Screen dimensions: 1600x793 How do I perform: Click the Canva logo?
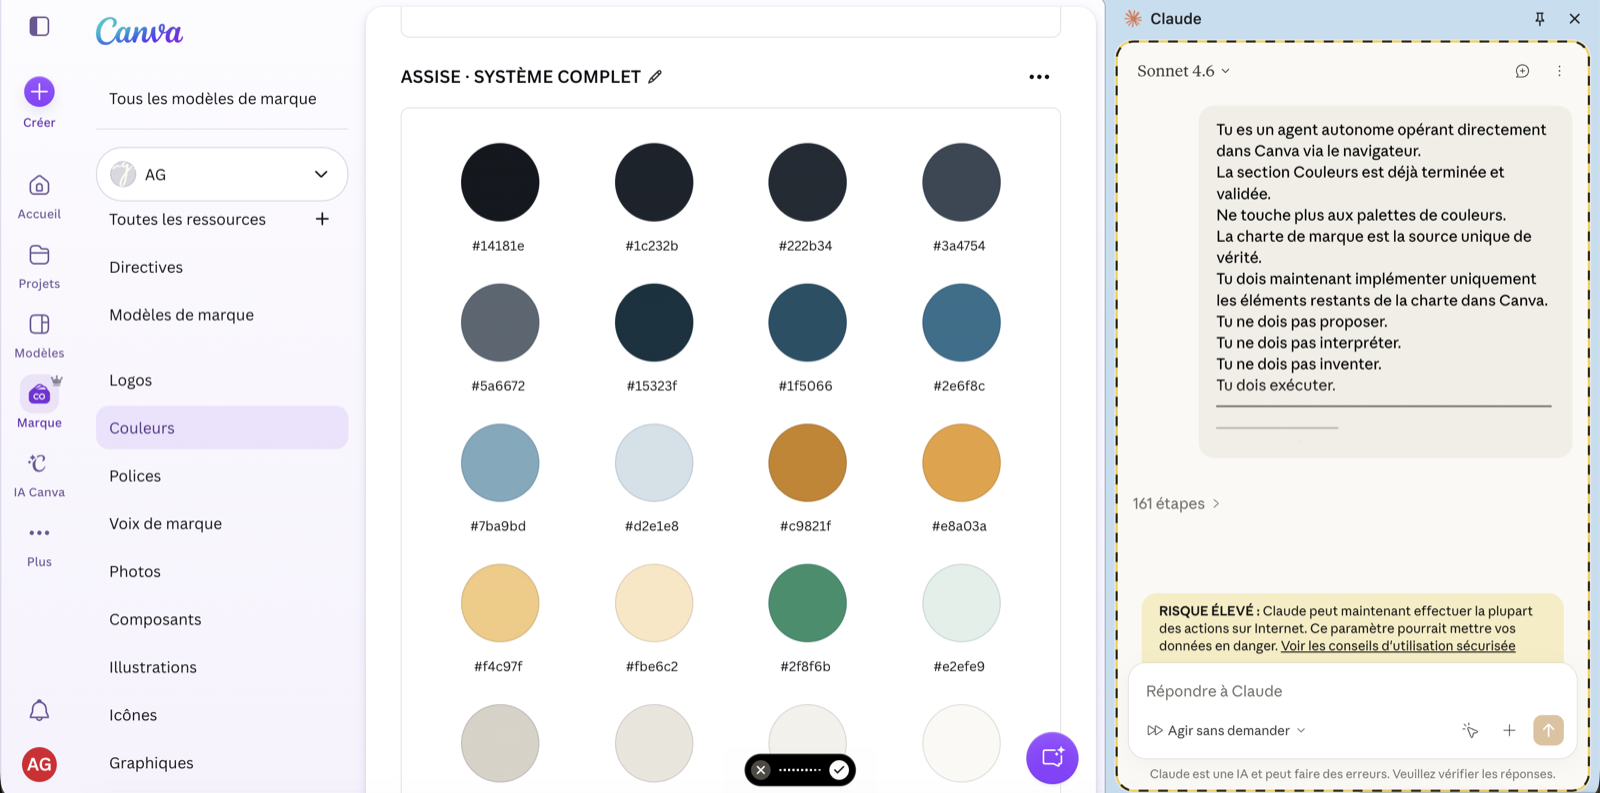(x=139, y=32)
